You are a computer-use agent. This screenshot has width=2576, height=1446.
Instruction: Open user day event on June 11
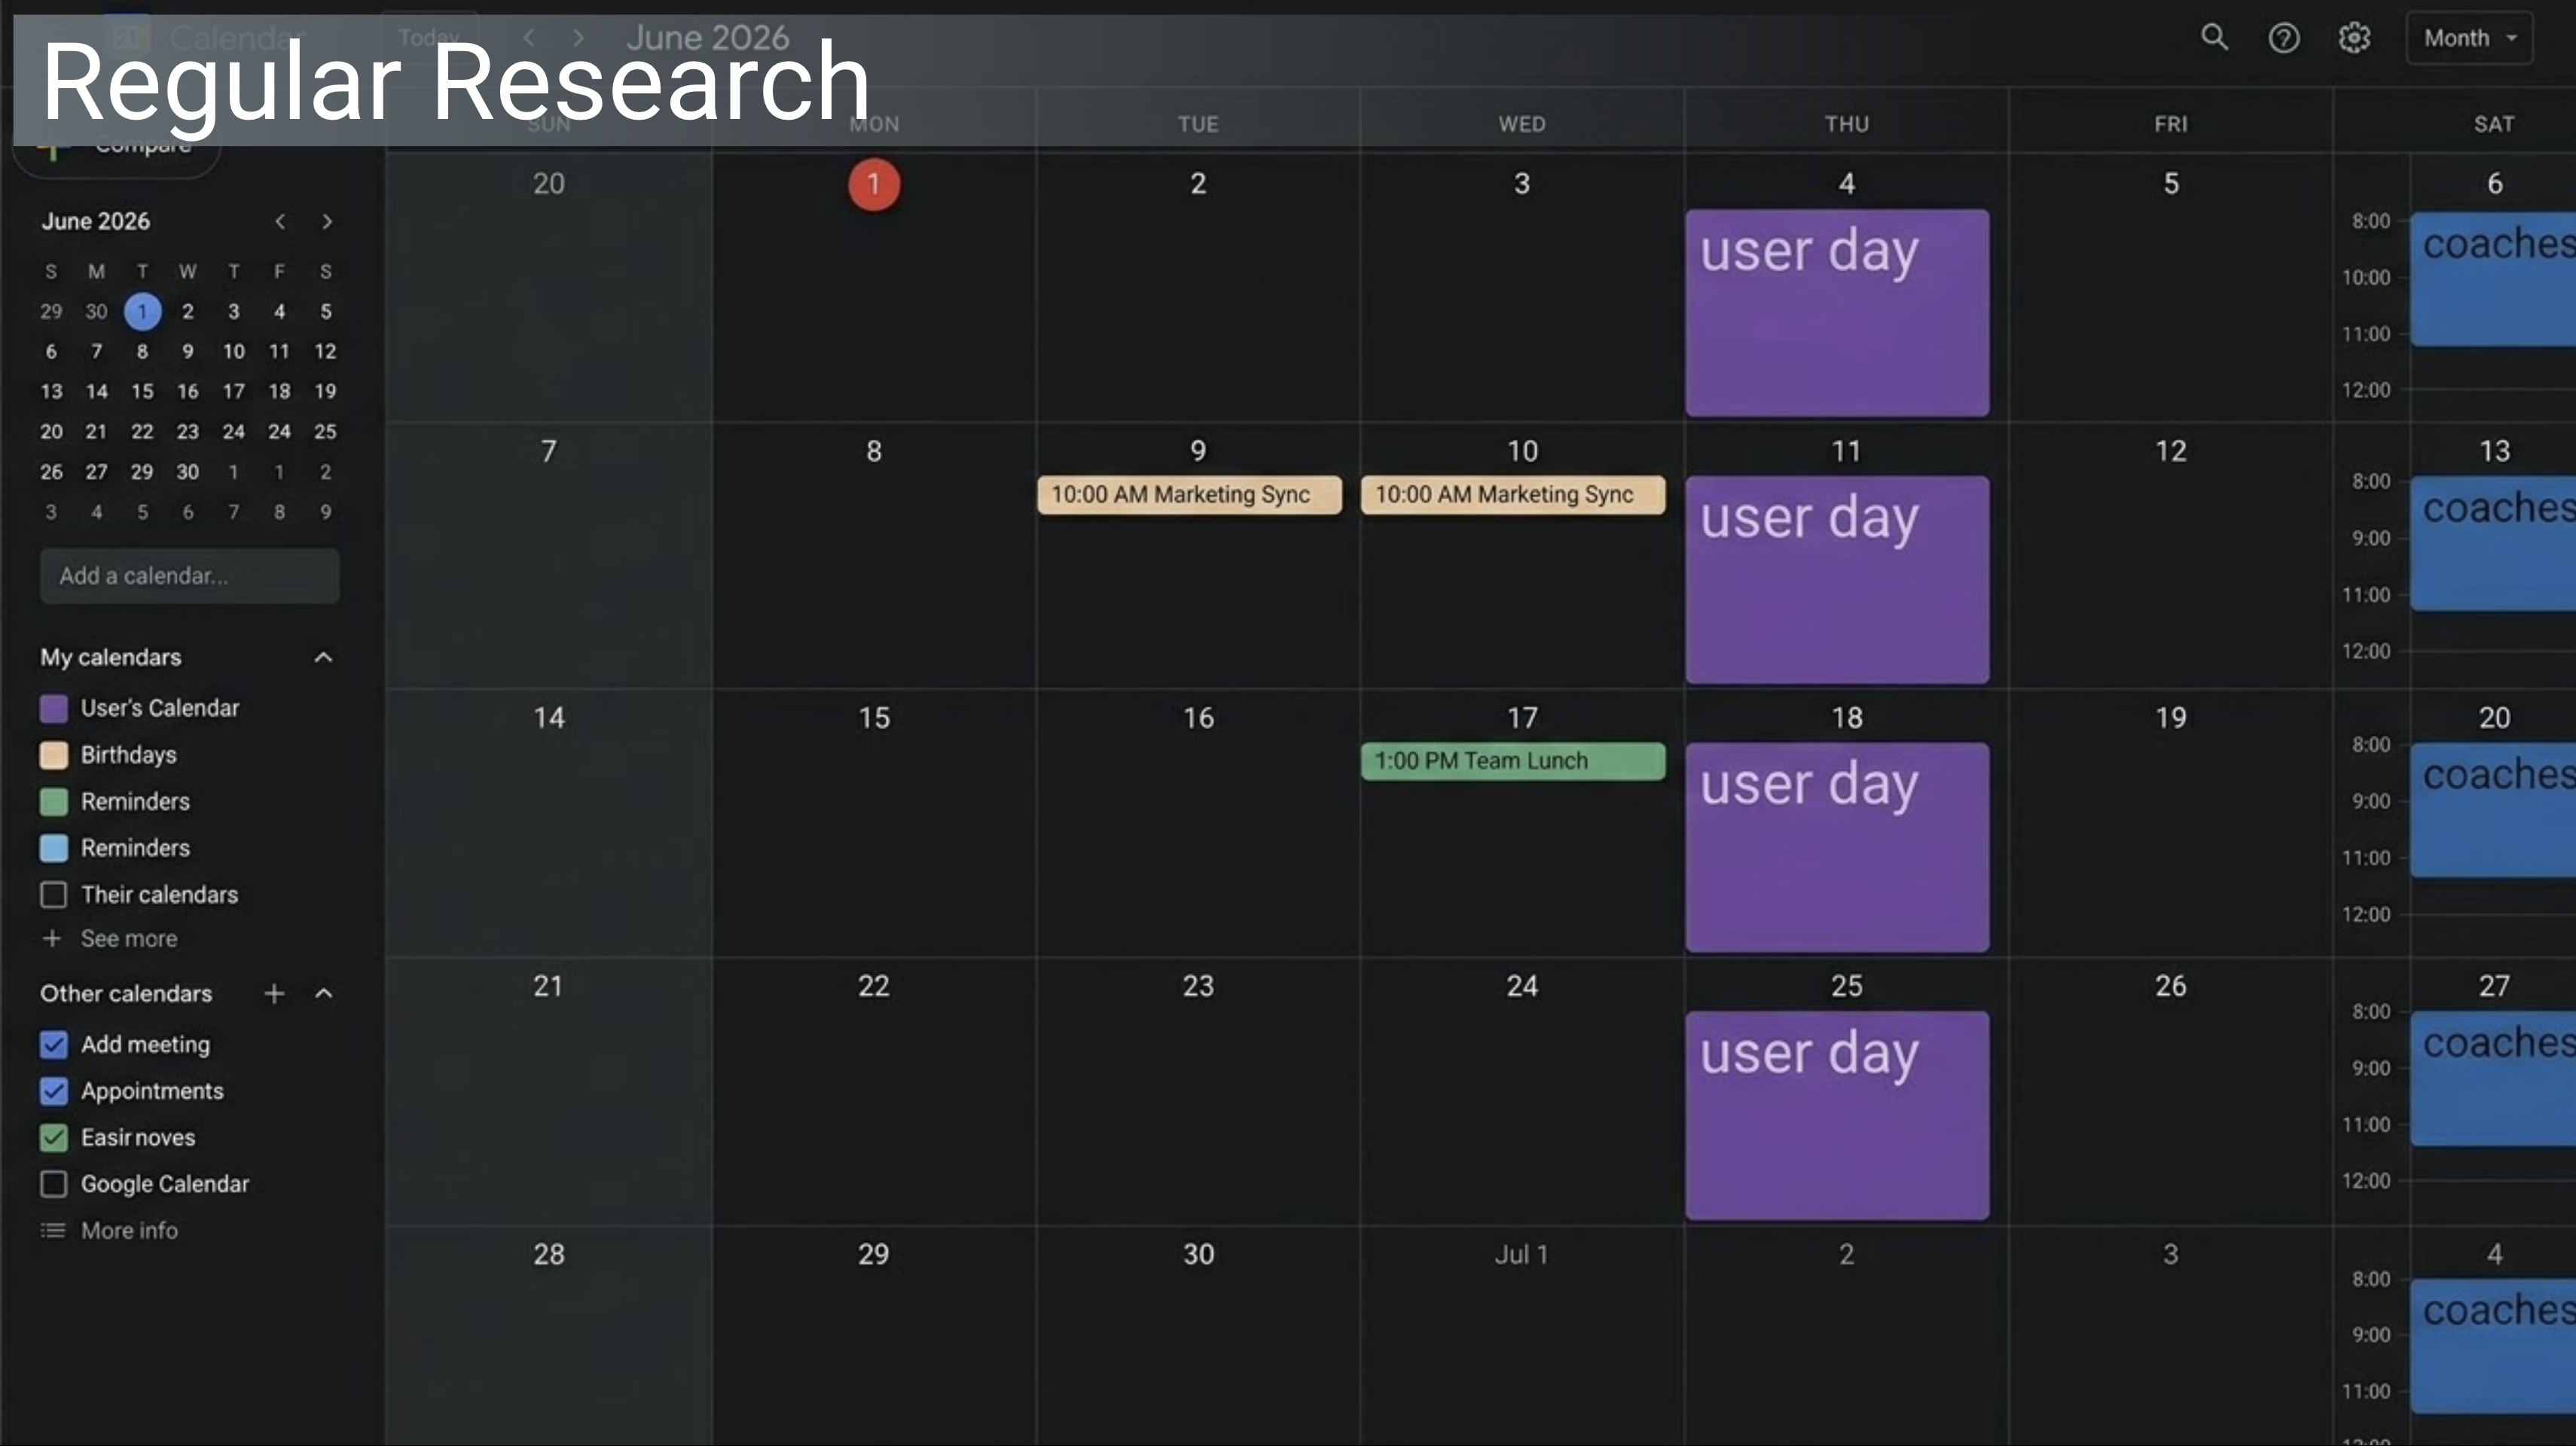1837,579
